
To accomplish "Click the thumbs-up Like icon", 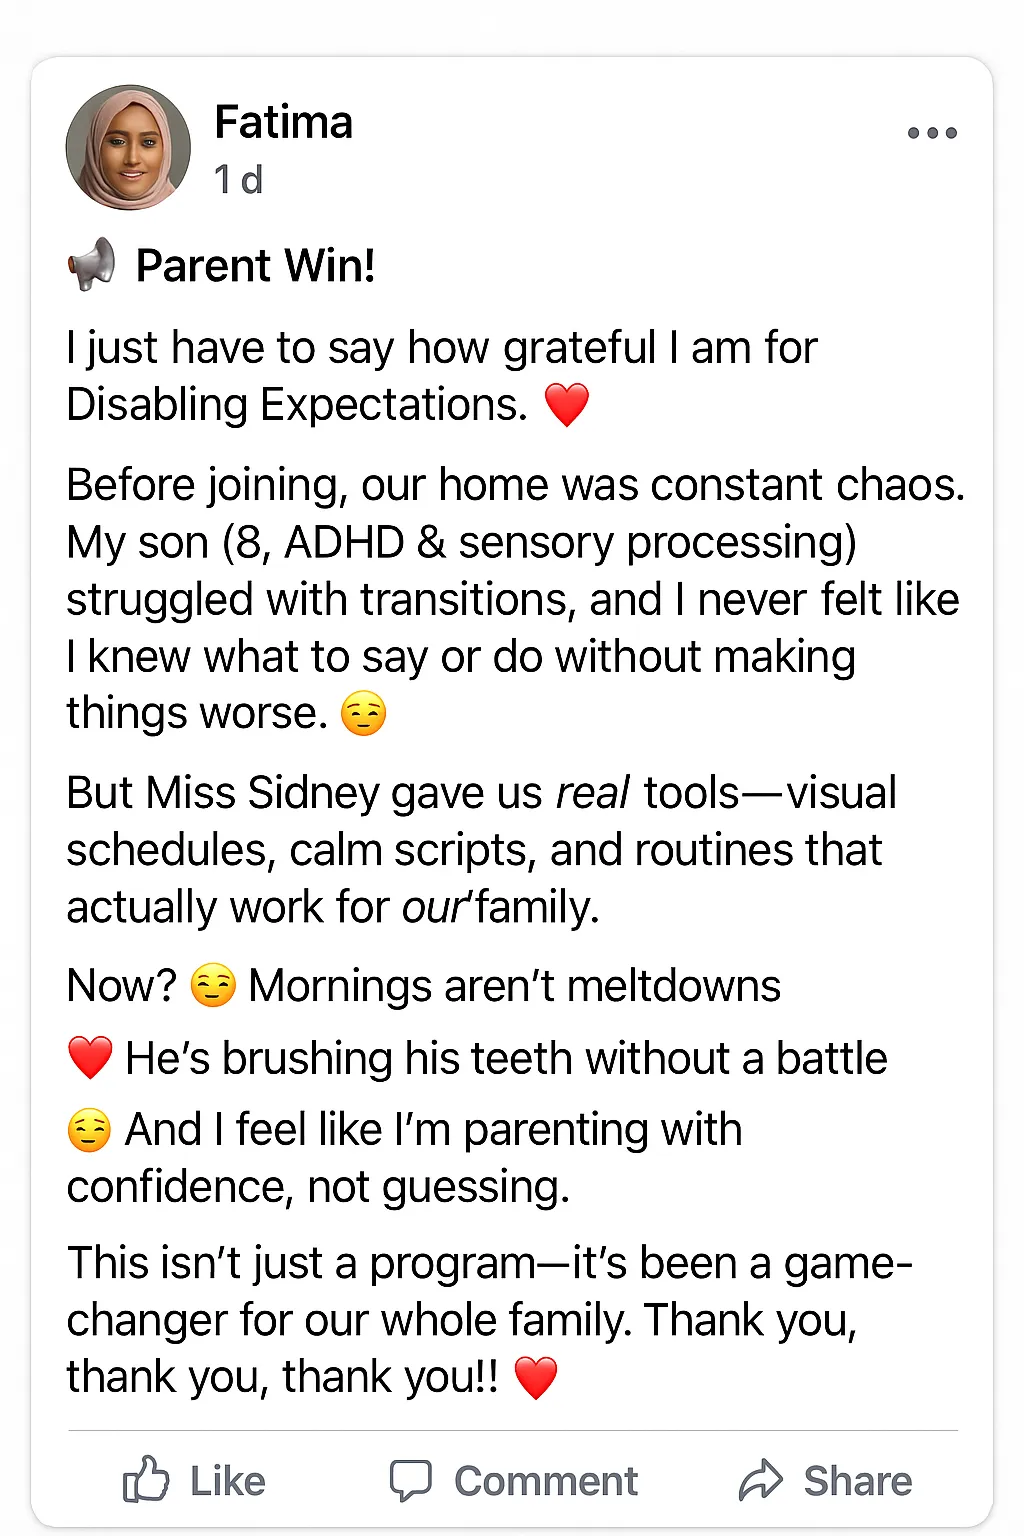I will [x=146, y=1479].
